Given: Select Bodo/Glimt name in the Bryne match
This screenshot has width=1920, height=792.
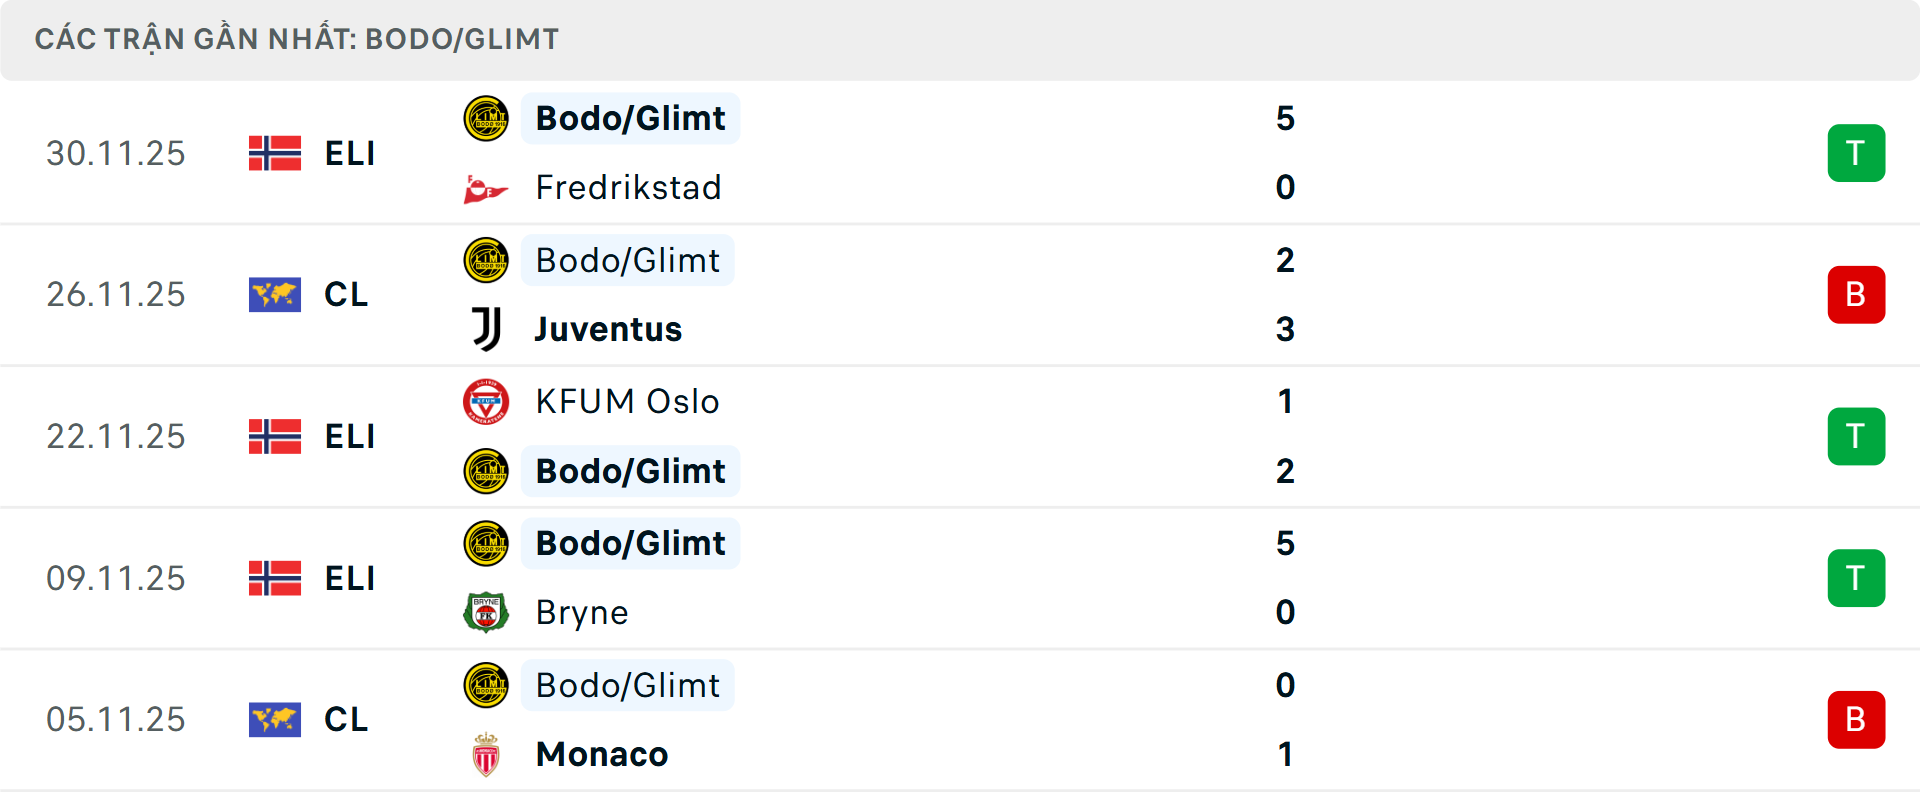Looking at the screenshot, I should pyautogui.click(x=630, y=543).
